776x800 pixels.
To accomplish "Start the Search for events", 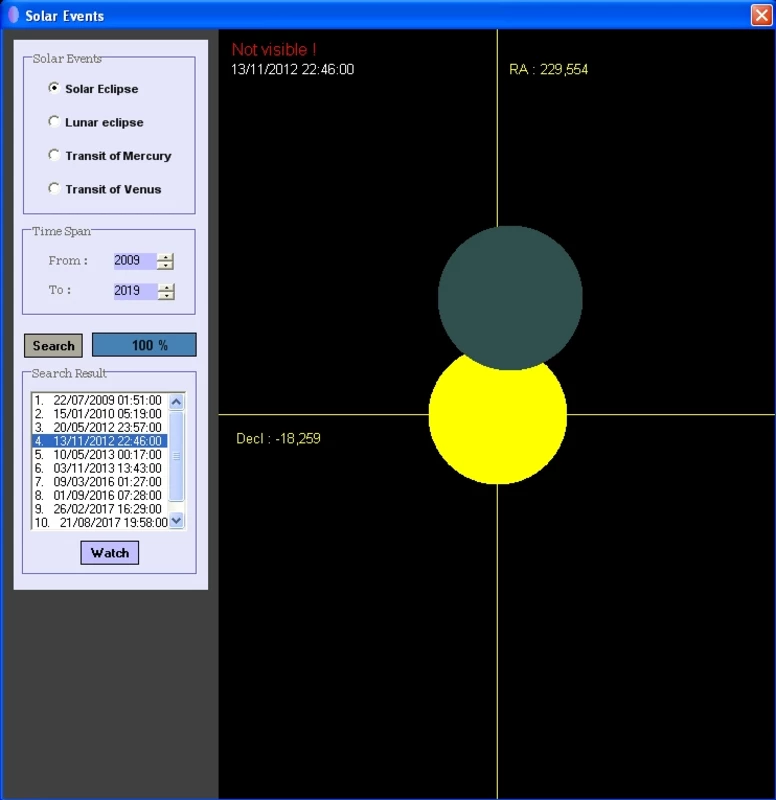I will pyautogui.click(x=53, y=345).
